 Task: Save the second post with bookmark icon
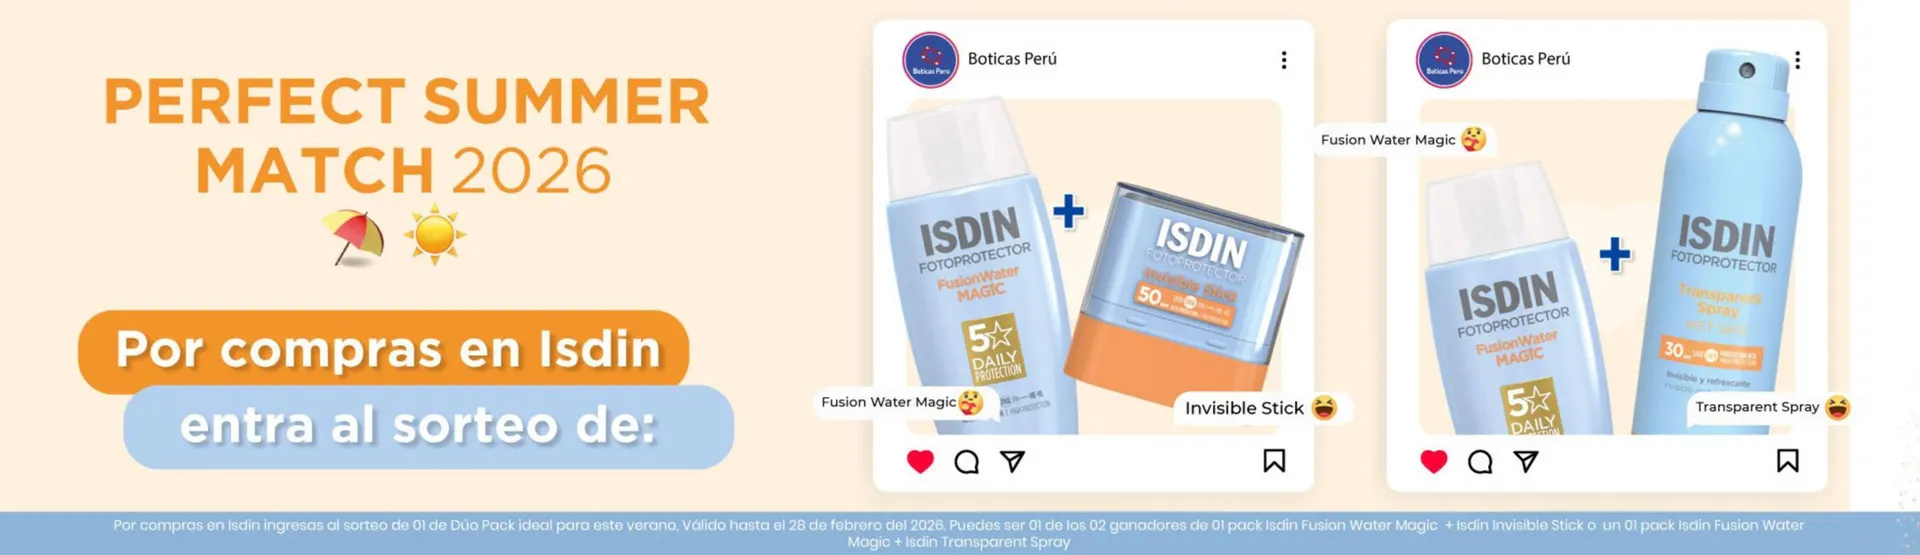(x=1788, y=460)
